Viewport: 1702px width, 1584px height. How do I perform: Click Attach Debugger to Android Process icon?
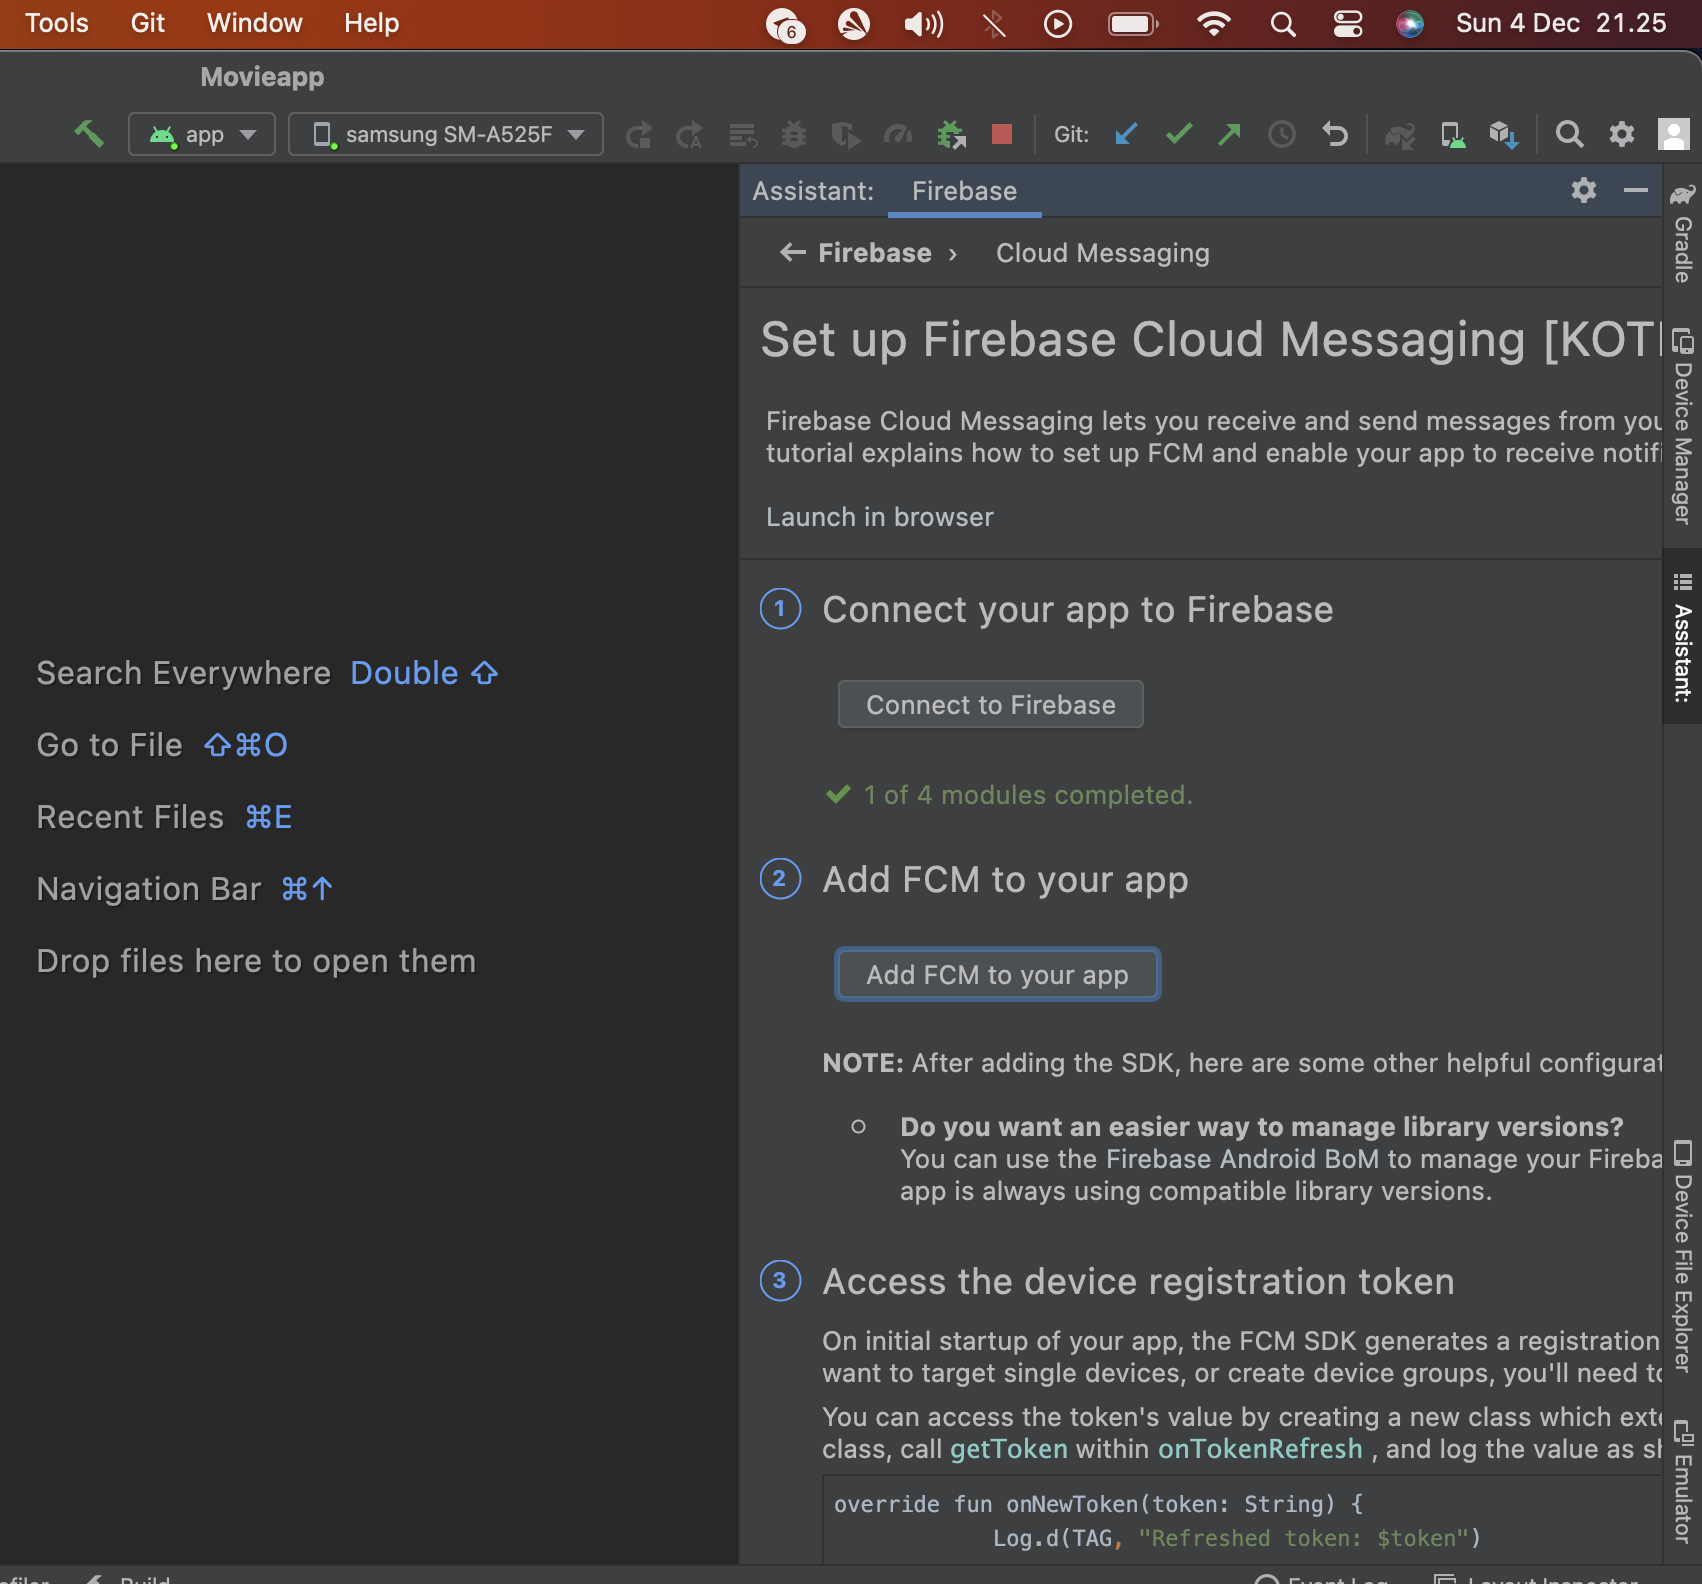tap(951, 135)
